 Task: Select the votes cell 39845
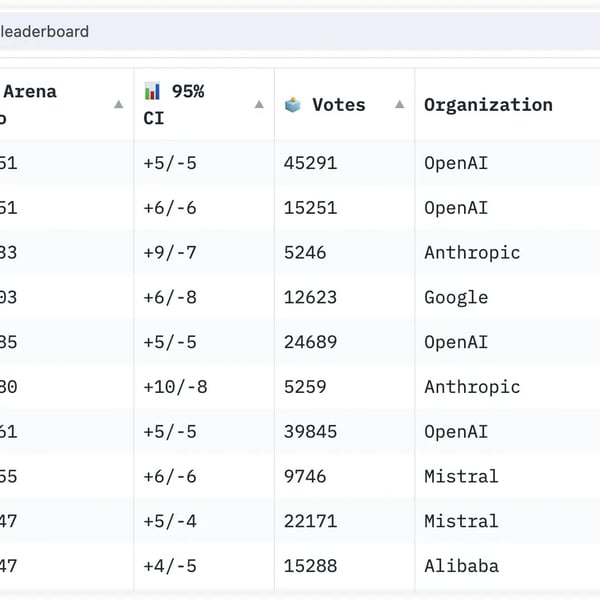coord(310,432)
